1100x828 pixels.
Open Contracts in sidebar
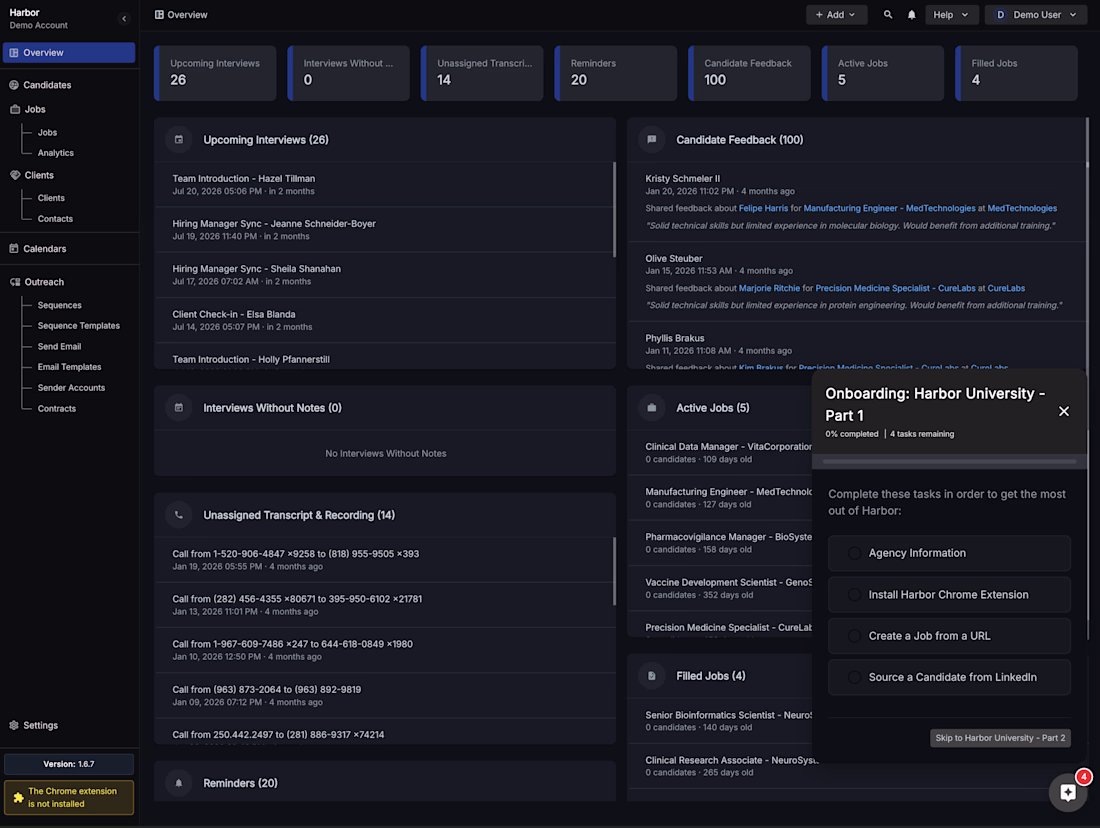[x=57, y=408]
